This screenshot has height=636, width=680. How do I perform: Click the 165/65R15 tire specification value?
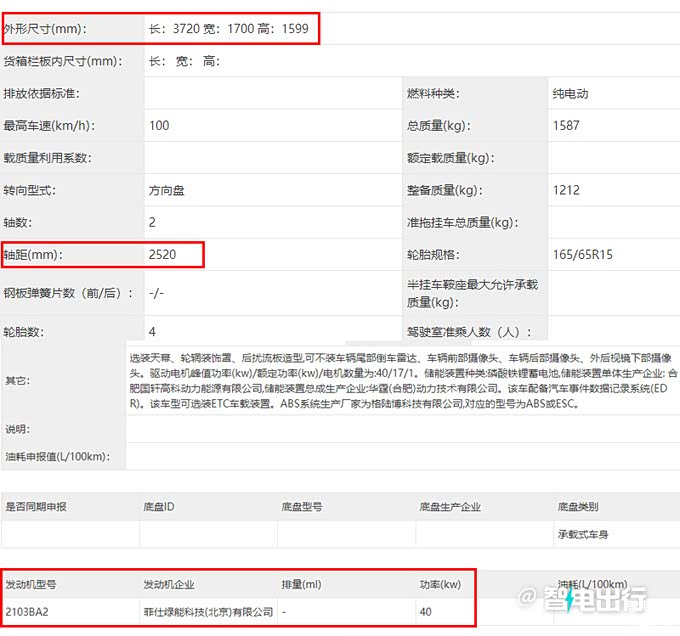[x=582, y=255]
